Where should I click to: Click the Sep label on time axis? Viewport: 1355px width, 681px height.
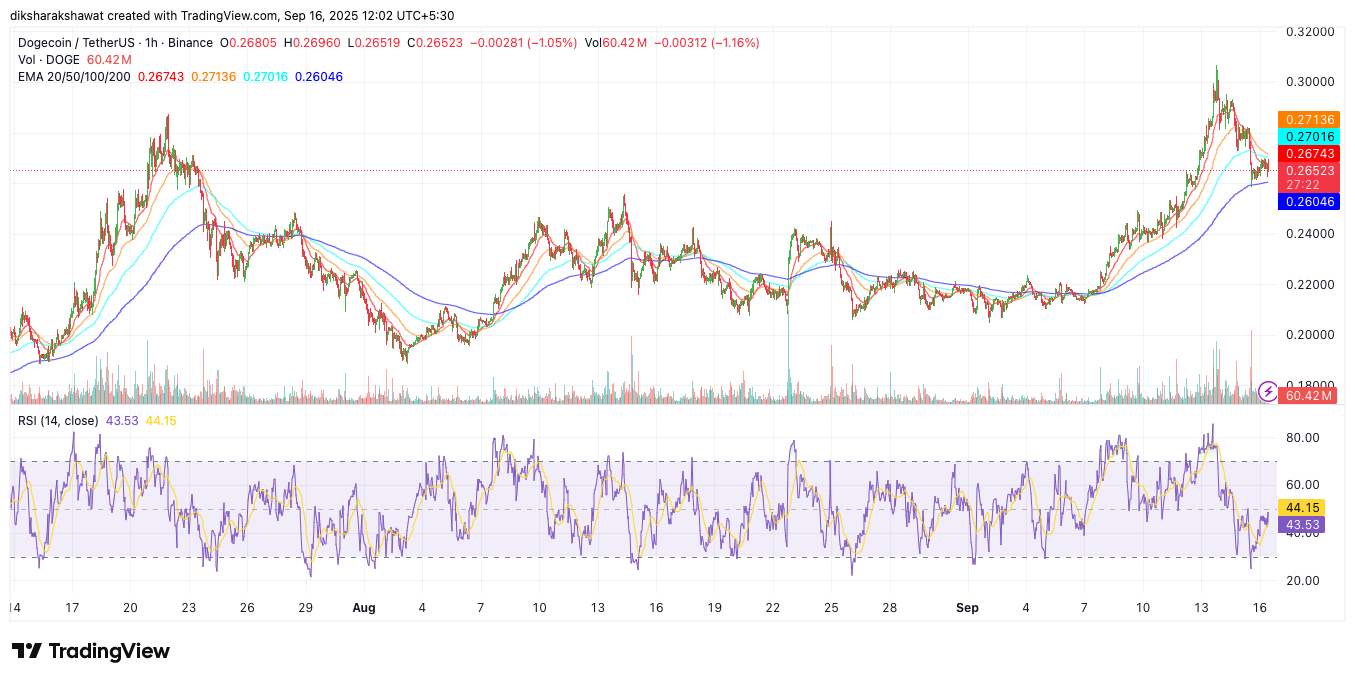coord(966,607)
